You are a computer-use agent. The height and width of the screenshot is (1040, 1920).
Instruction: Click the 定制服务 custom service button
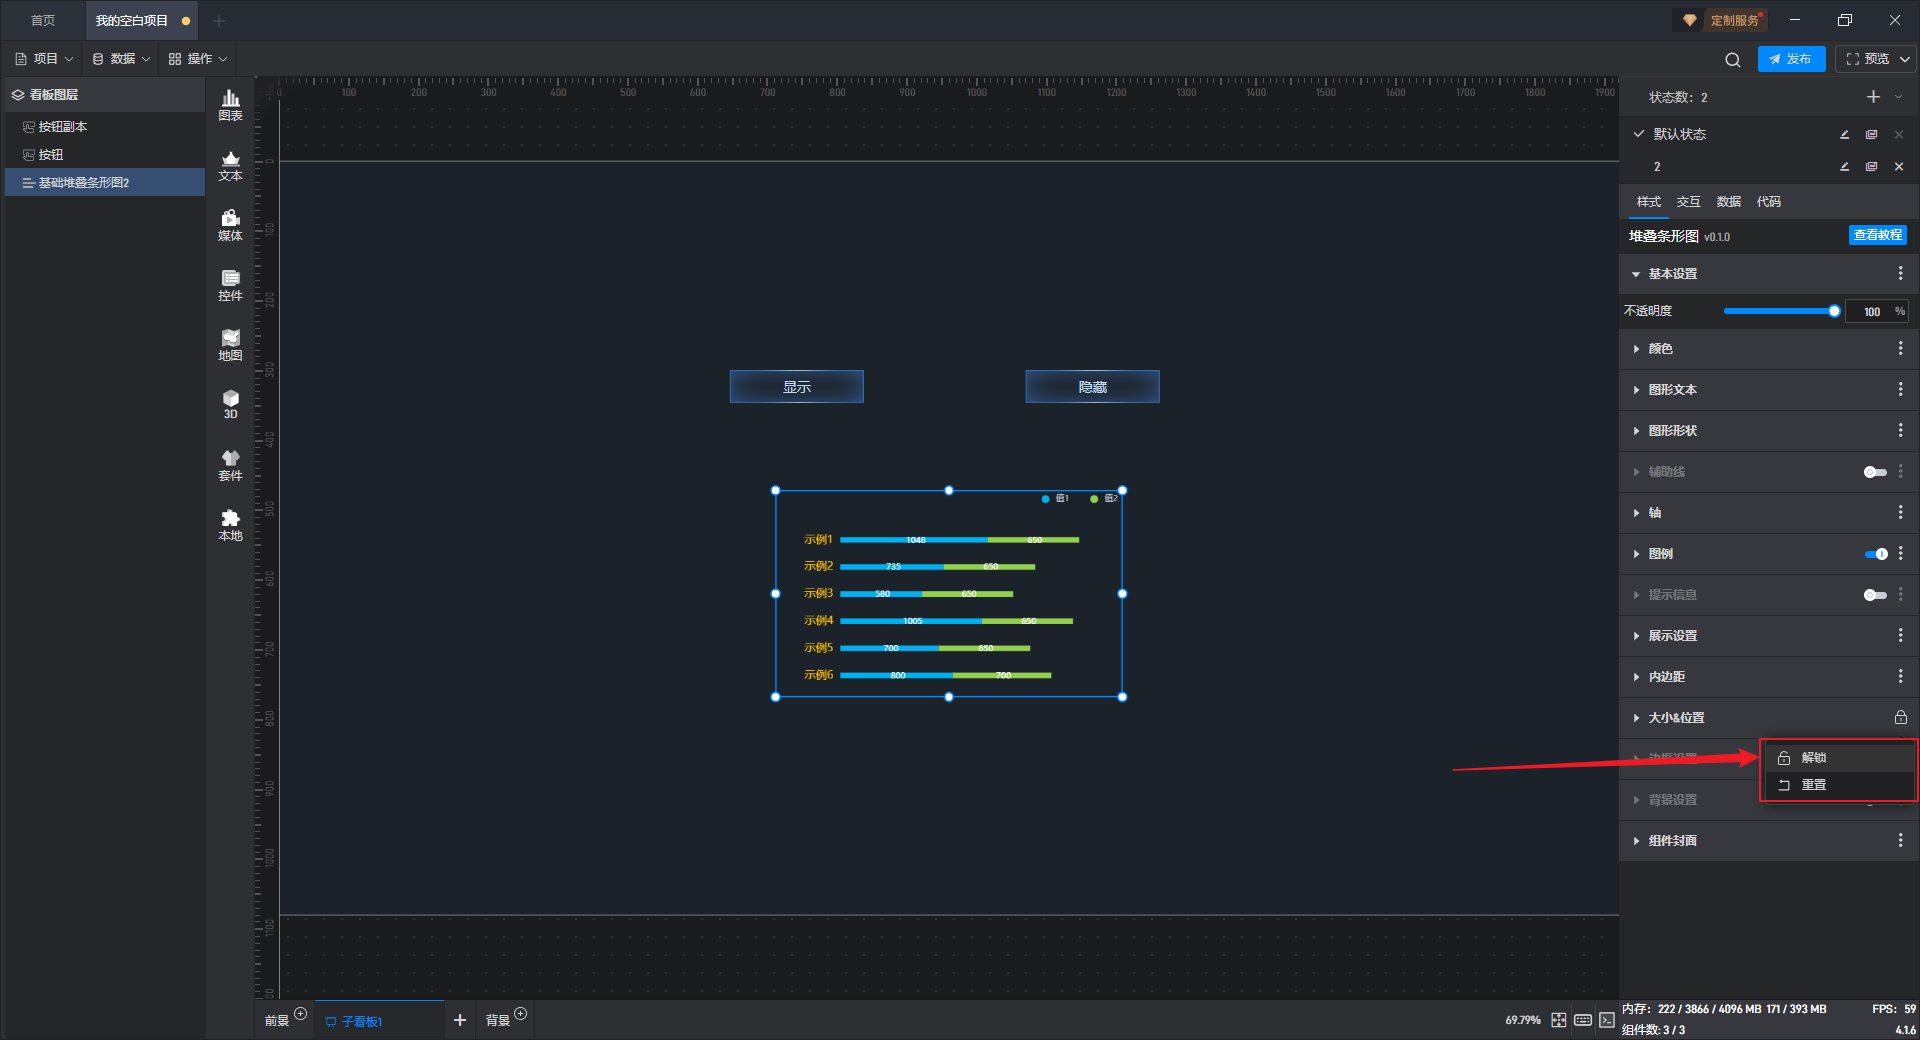point(1723,20)
